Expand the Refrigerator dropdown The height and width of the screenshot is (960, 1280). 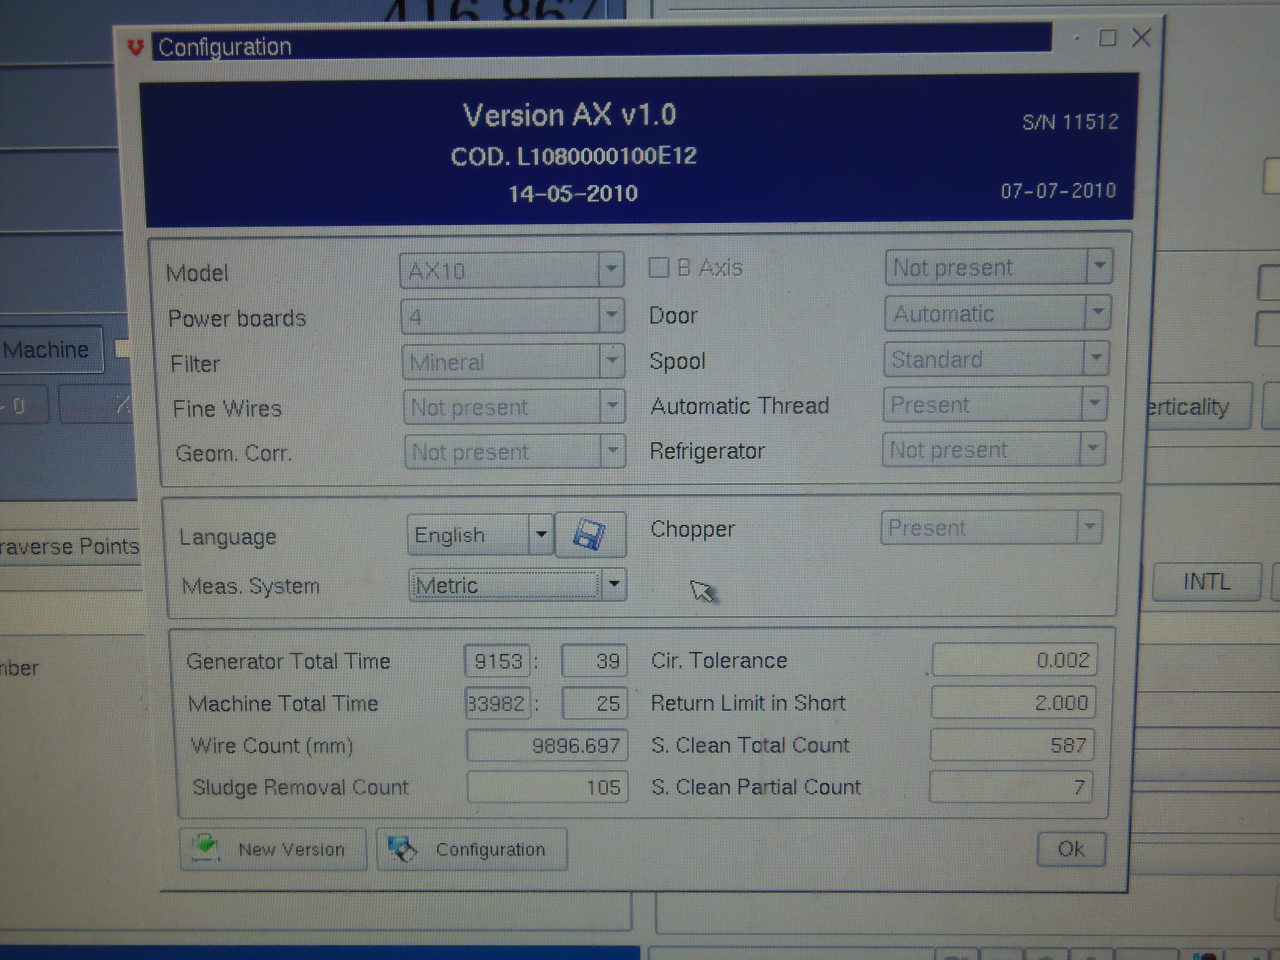994,449
